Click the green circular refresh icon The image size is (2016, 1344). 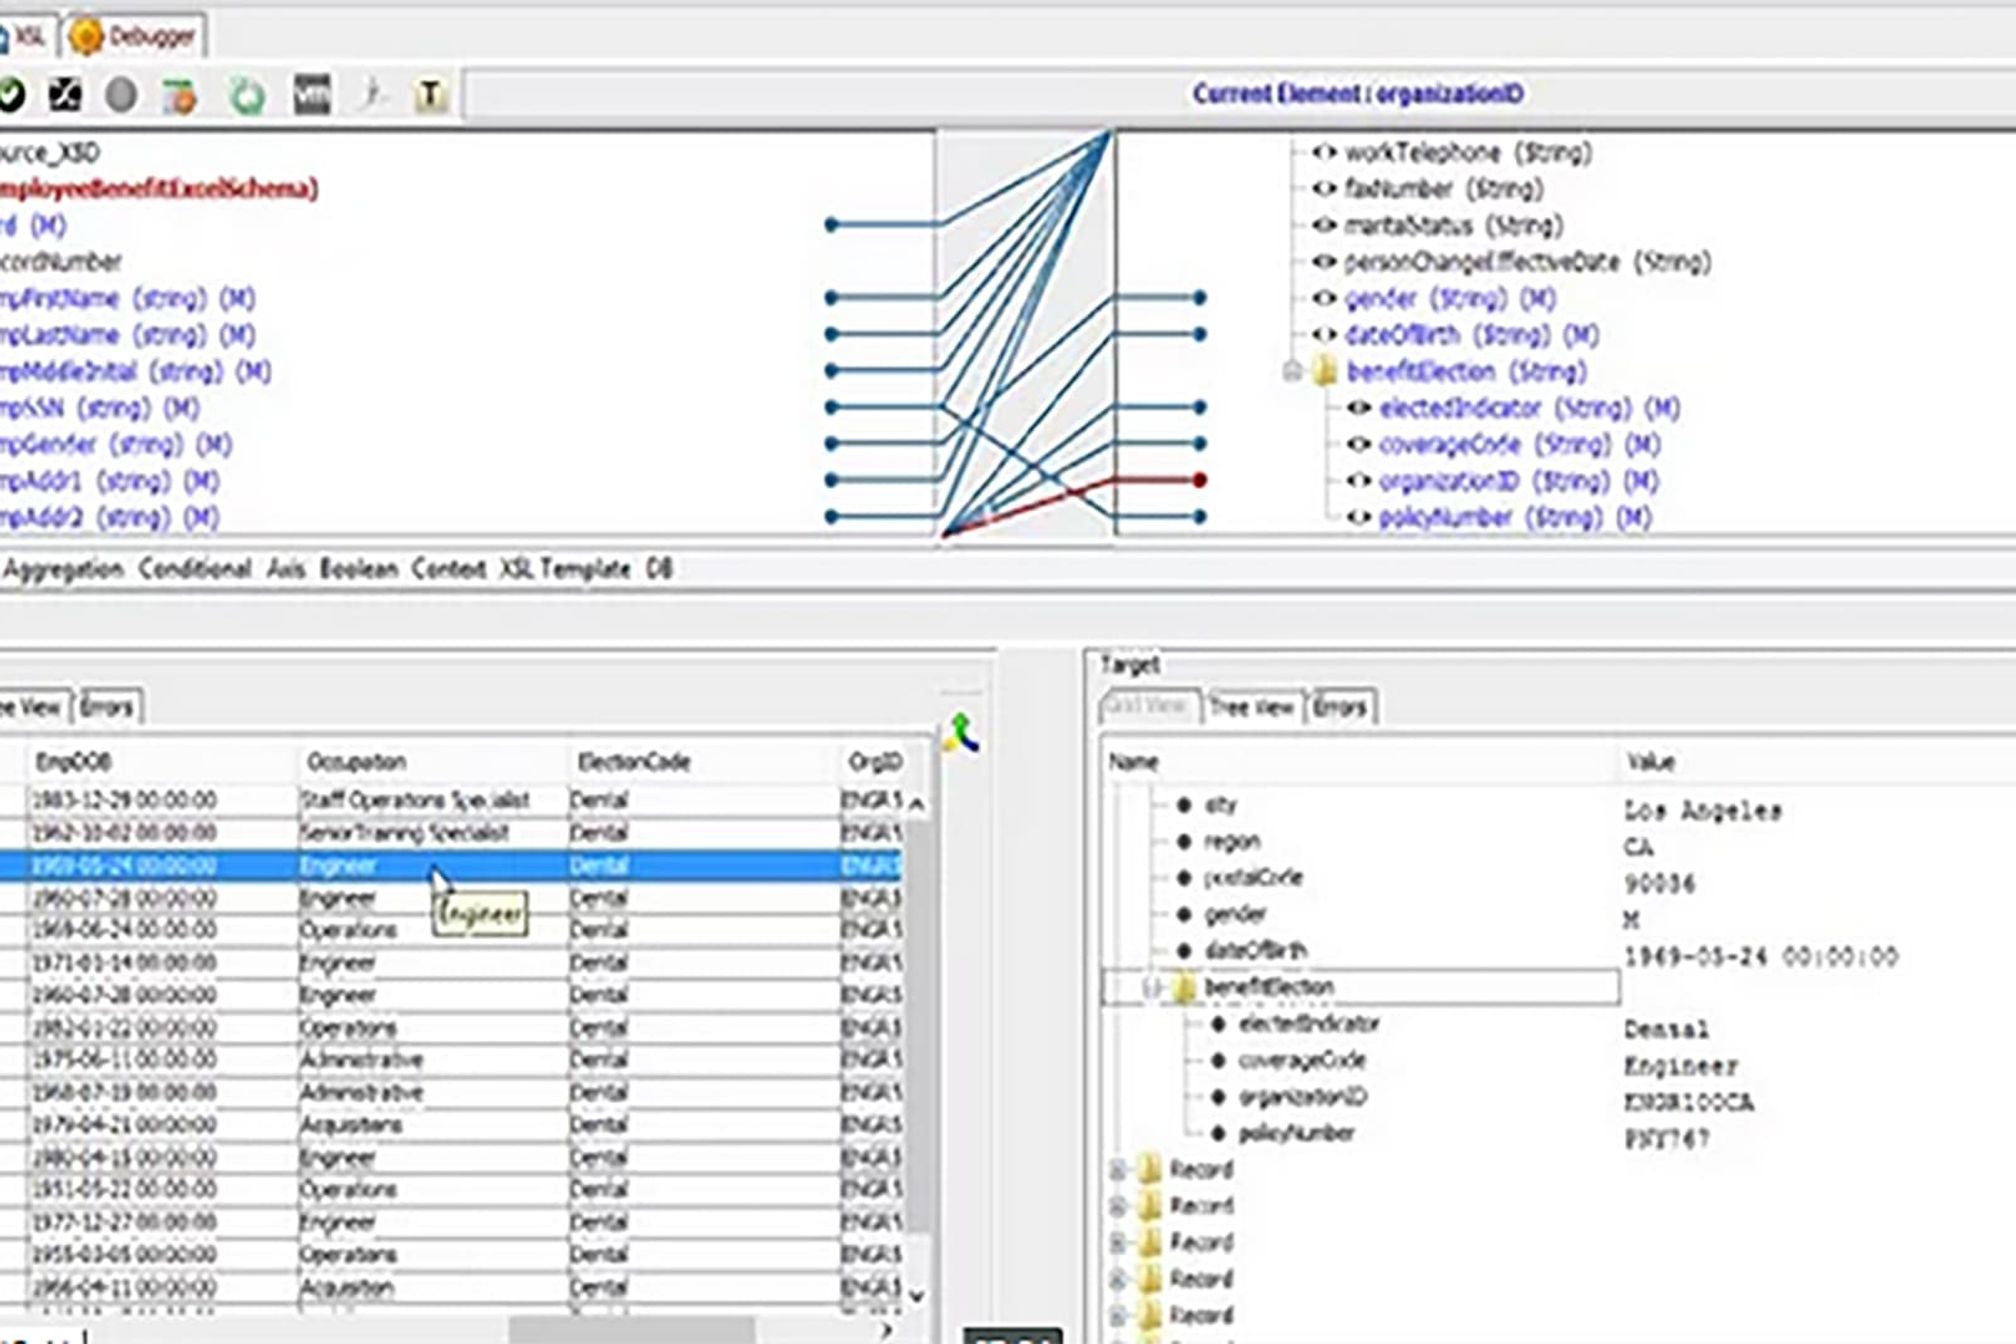click(247, 97)
